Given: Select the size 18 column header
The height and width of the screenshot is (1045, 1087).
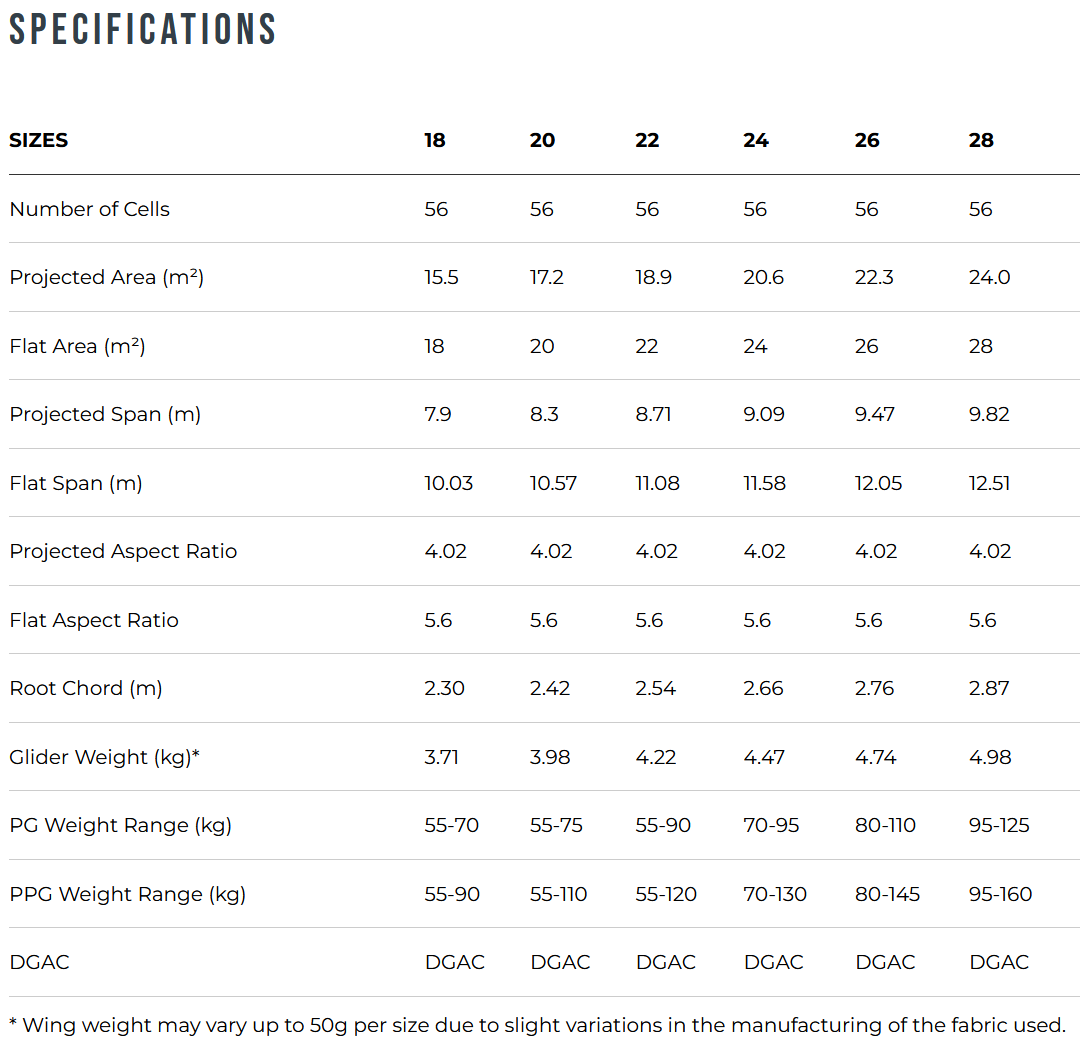Looking at the screenshot, I should (435, 140).
